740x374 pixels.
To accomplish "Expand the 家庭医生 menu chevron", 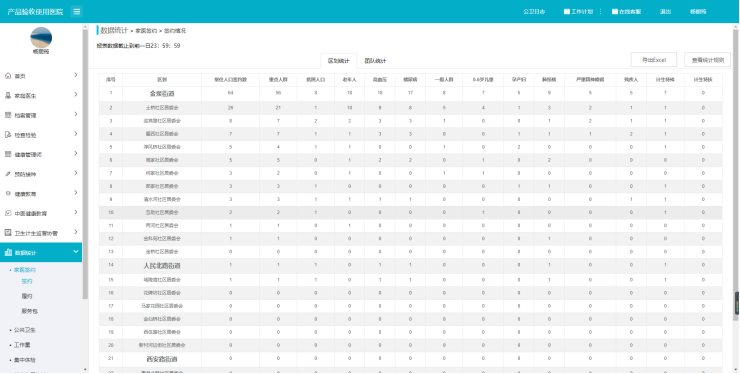I will coord(76,95).
